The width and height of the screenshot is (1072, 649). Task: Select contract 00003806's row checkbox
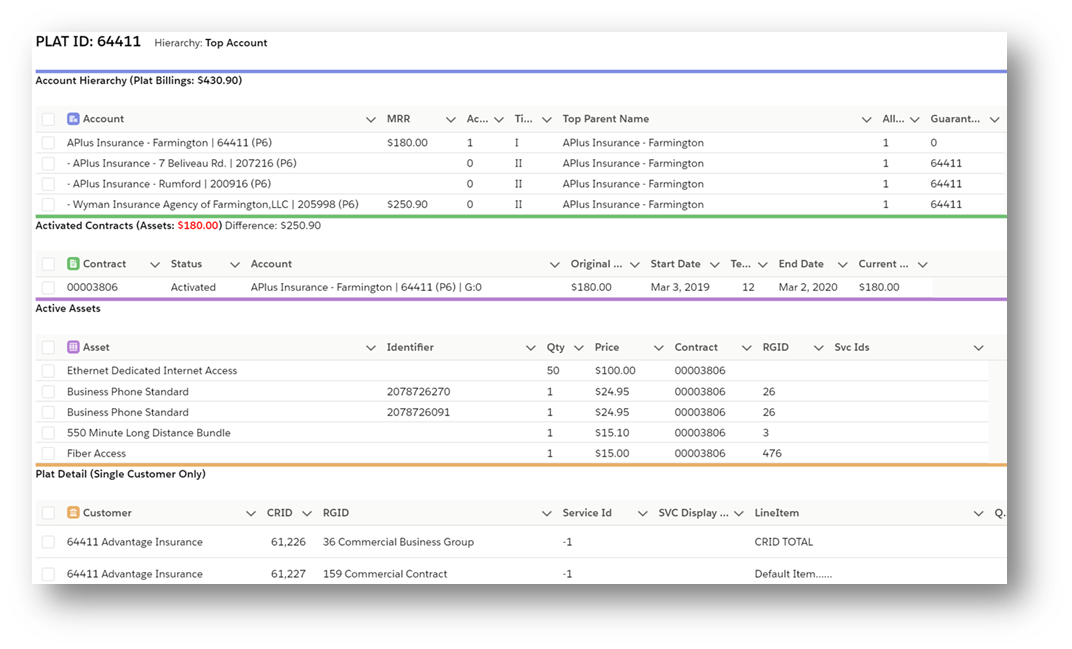[47, 287]
